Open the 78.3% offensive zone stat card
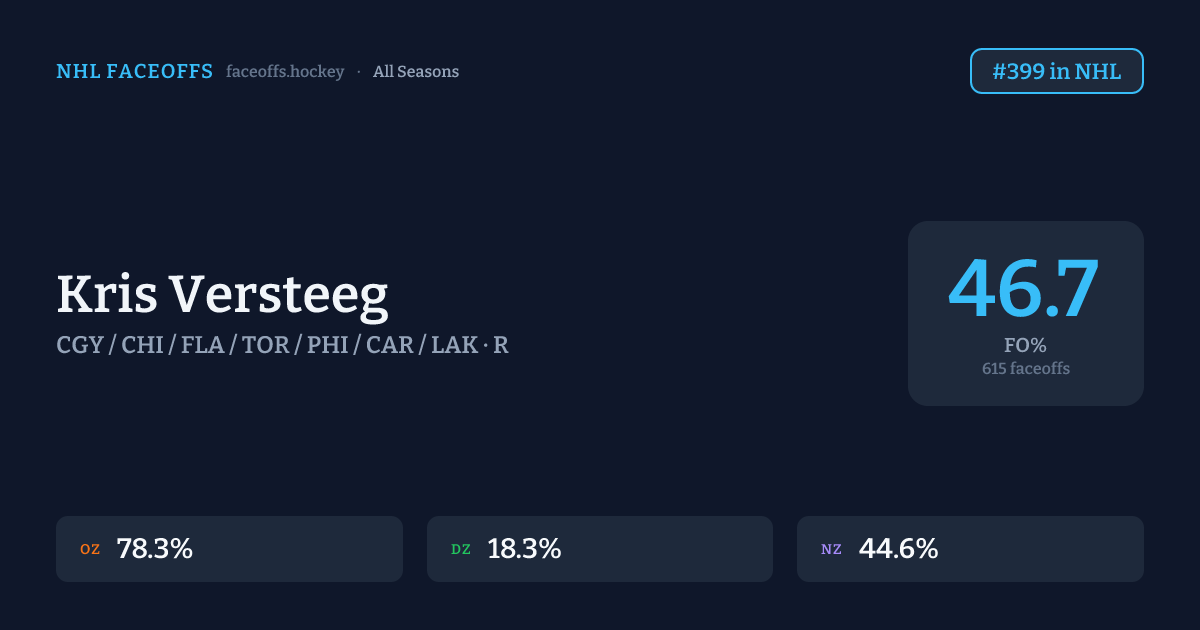 pyautogui.click(x=229, y=549)
